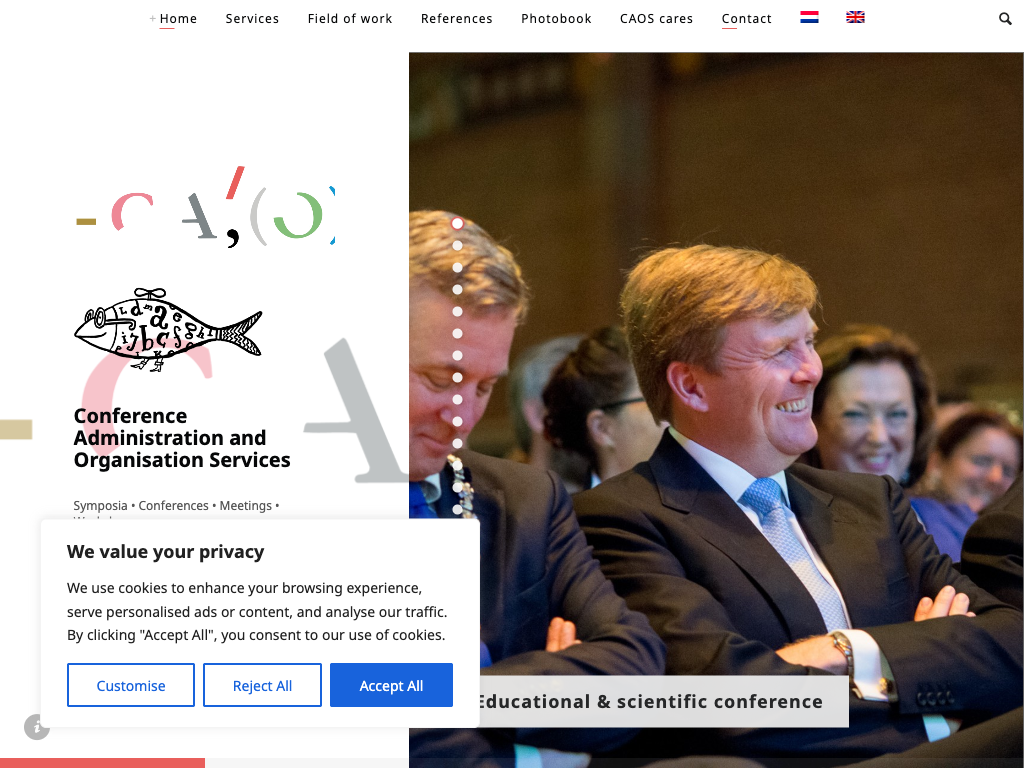
Task: Open the Photobook menu item
Action: coord(556,19)
